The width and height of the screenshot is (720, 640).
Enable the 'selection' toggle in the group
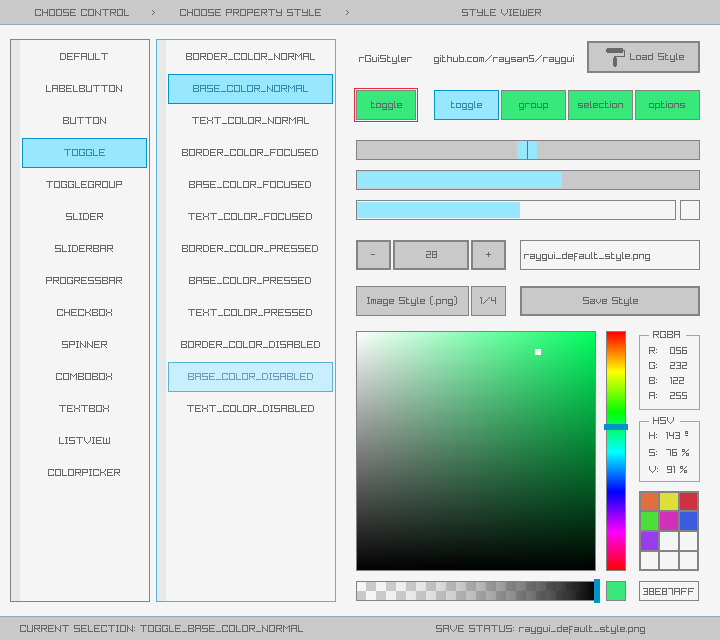coord(600,105)
